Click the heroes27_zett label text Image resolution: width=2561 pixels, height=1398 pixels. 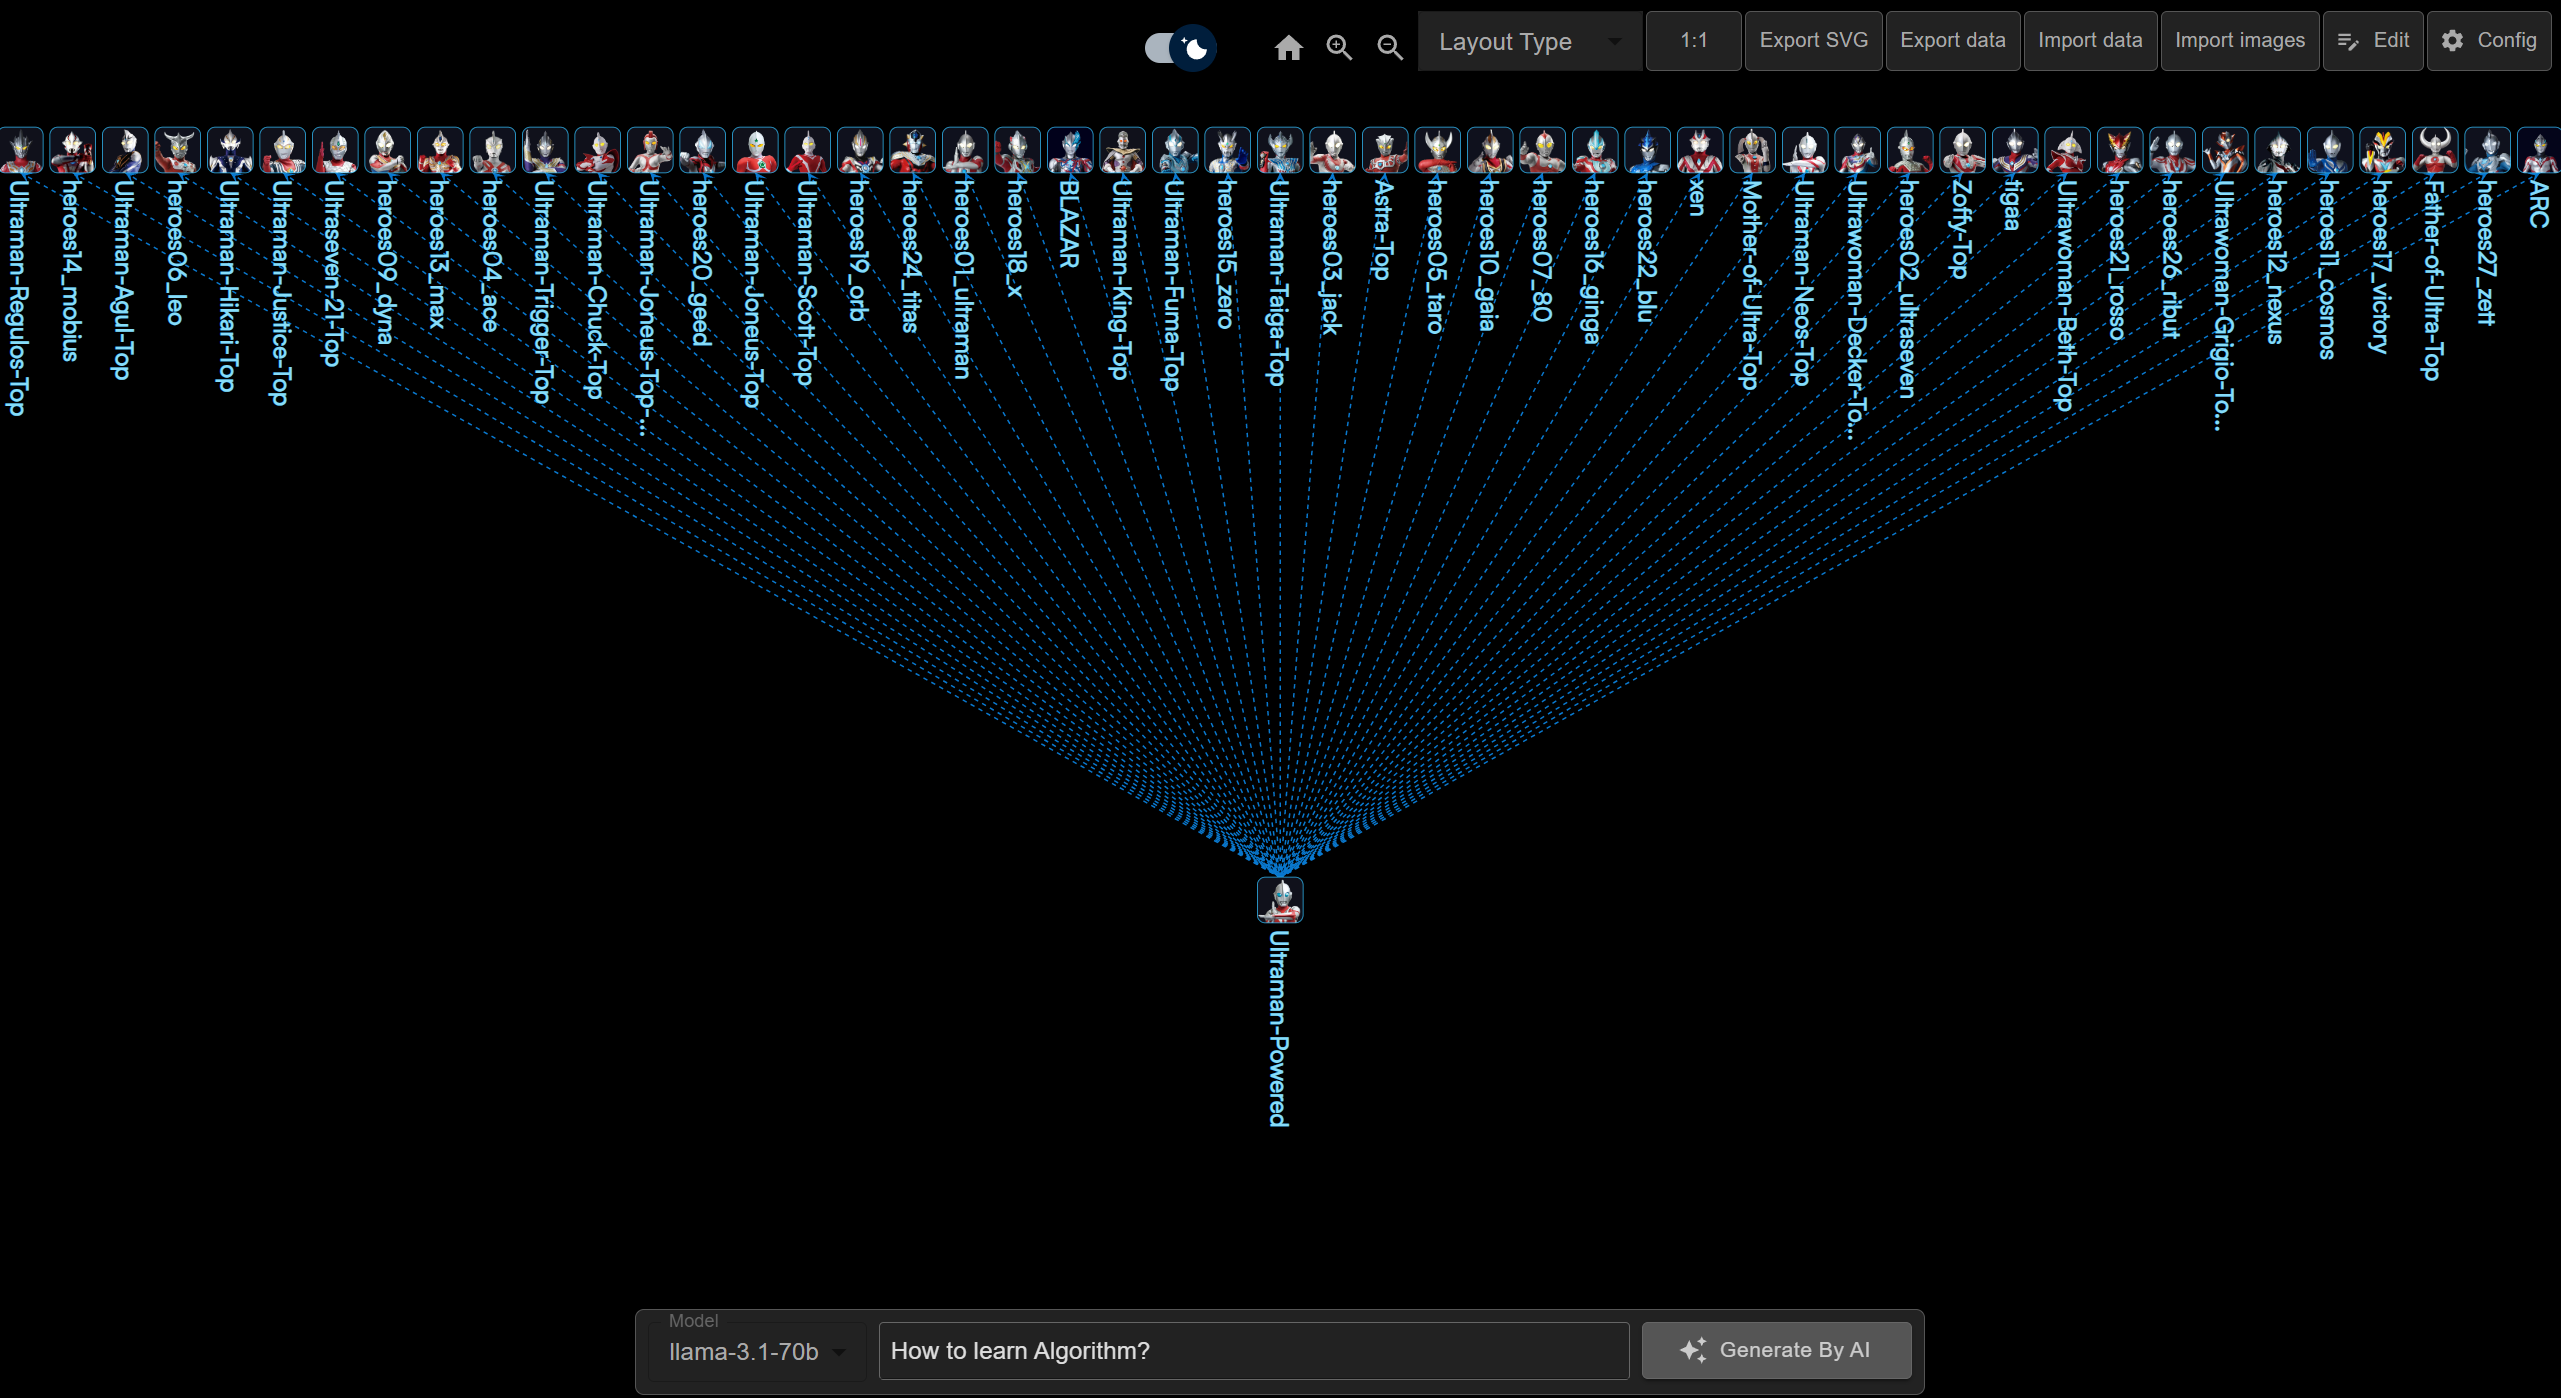(2486, 252)
